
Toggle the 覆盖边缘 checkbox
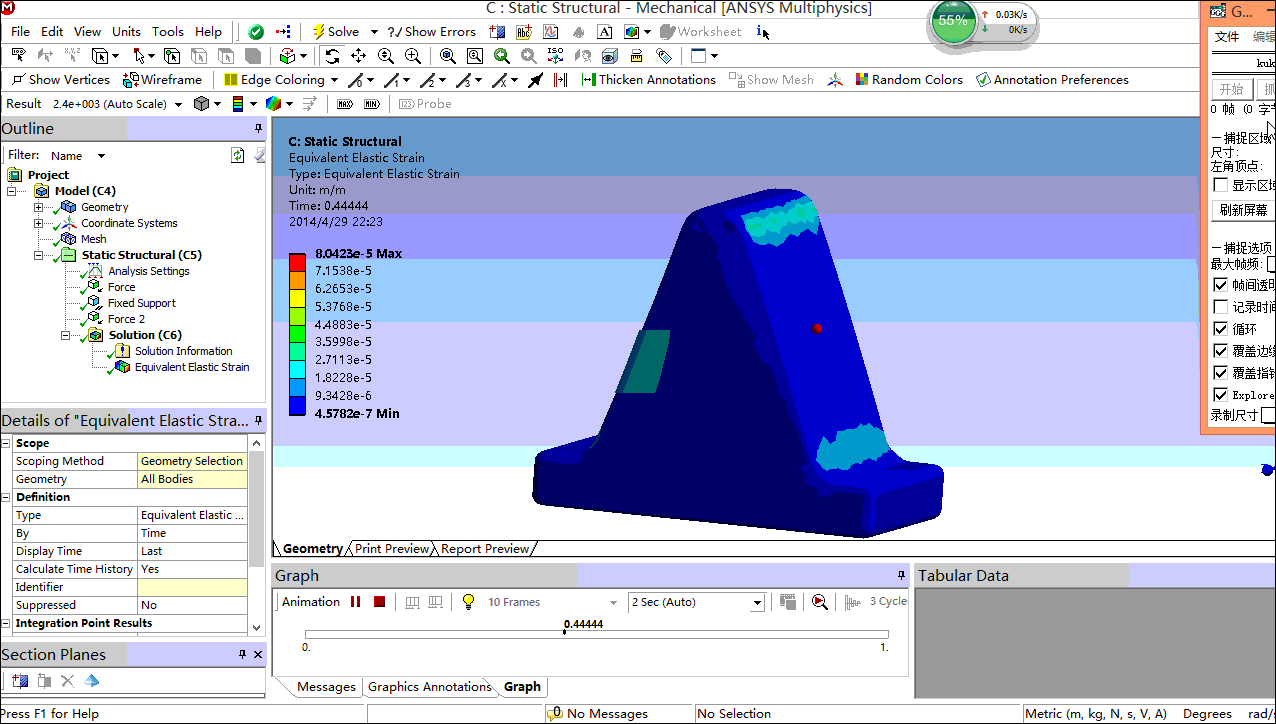1220,351
